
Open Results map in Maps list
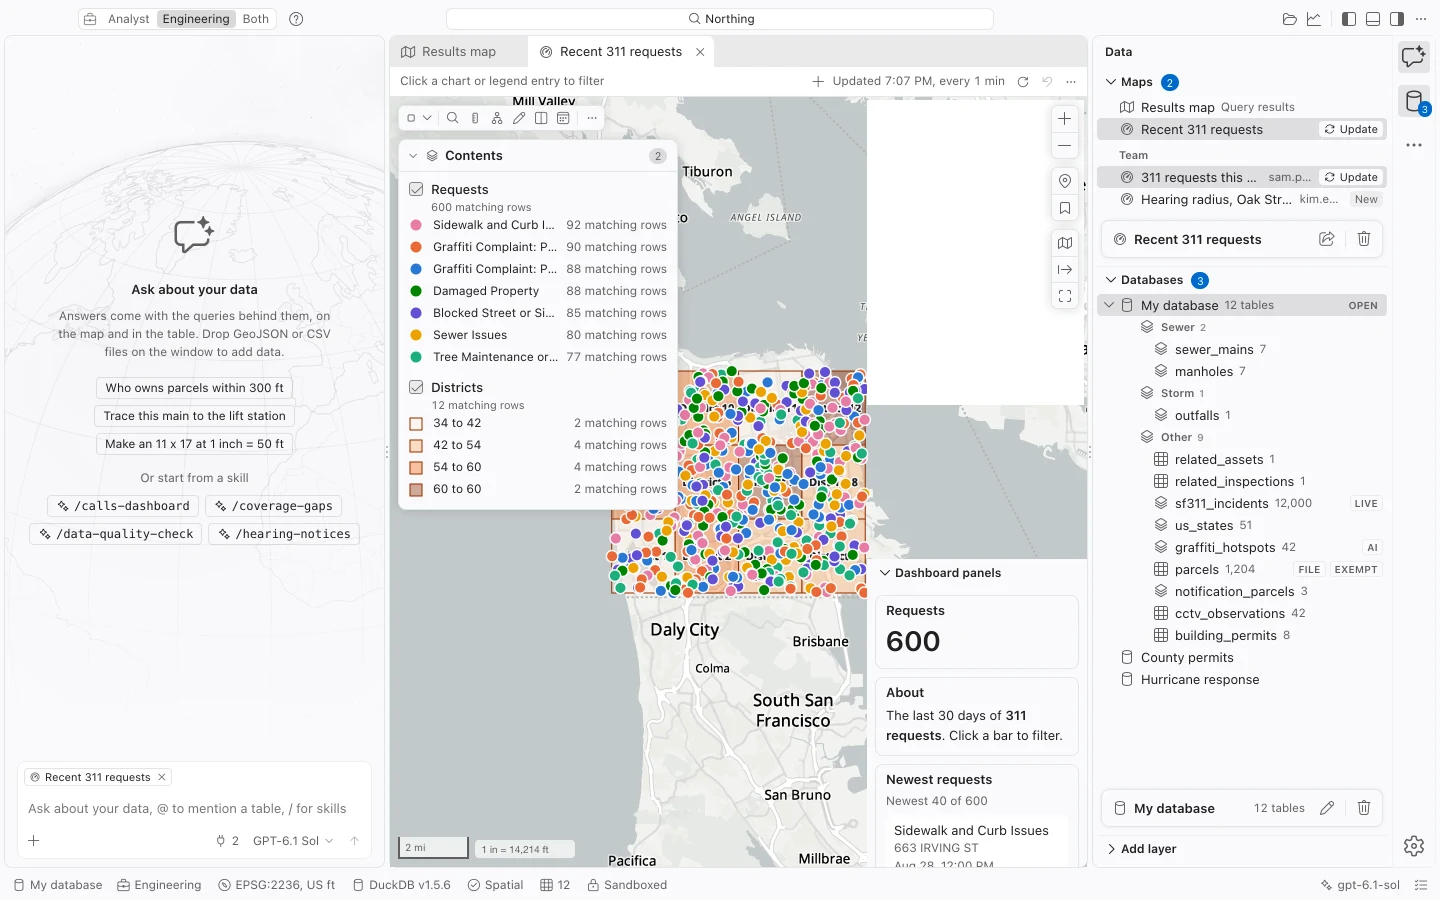coord(1242,107)
